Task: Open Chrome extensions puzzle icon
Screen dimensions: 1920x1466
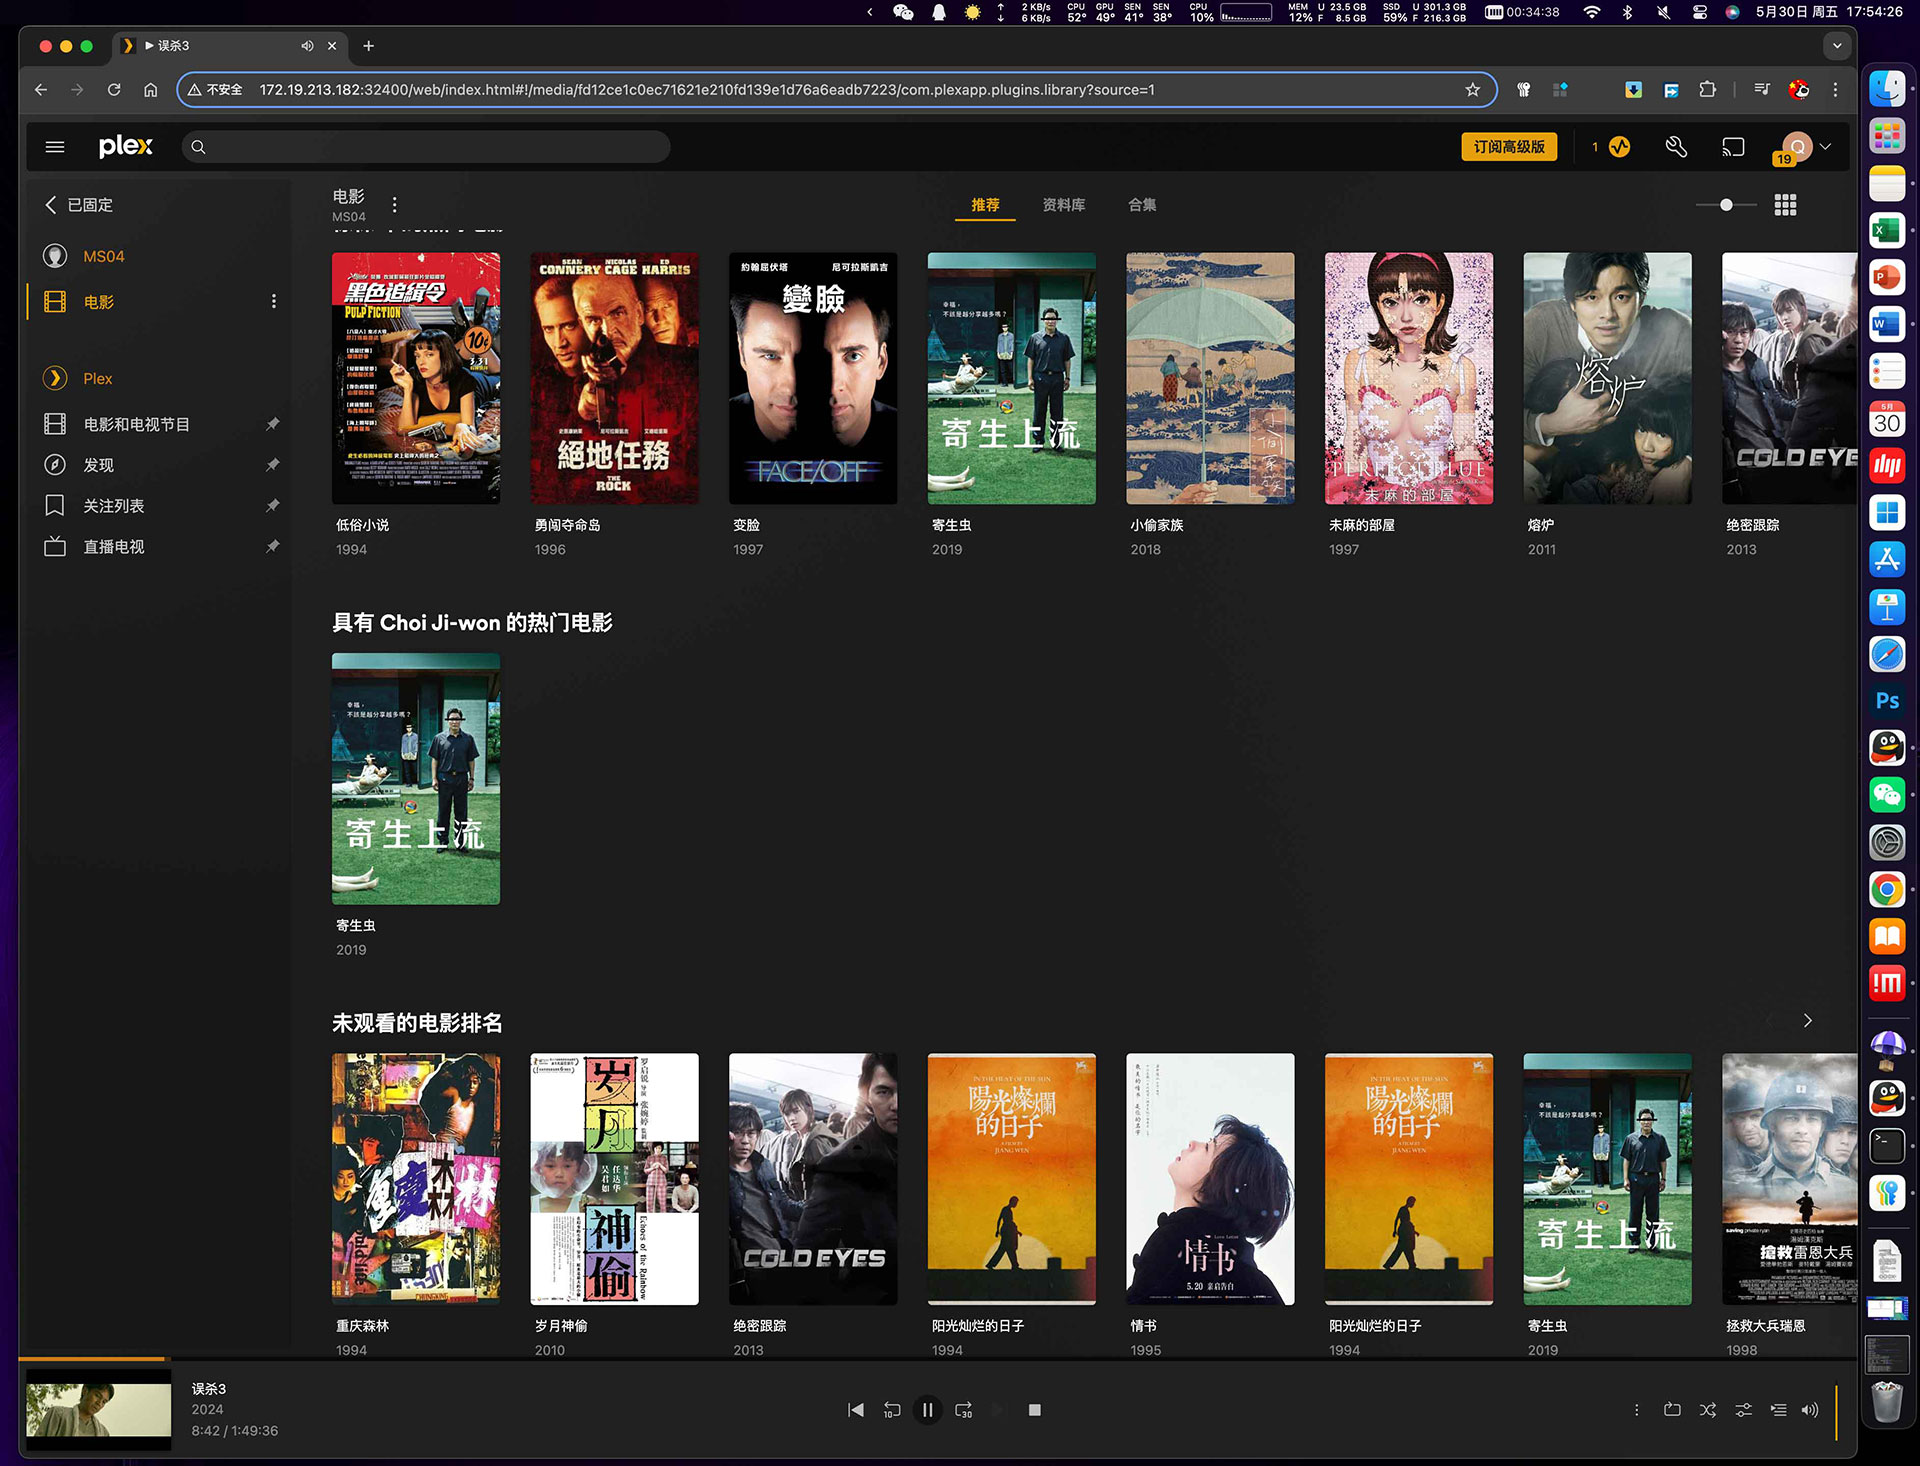Action: pyautogui.click(x=1708, y=90)
